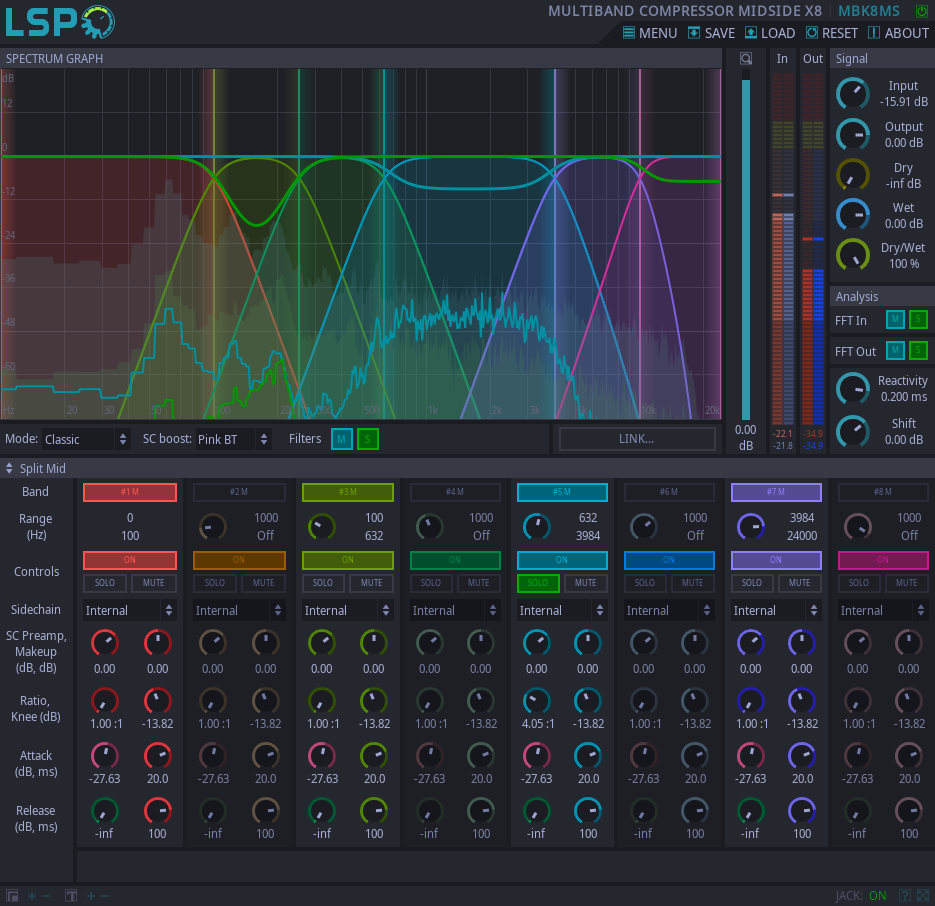935x906 pixels.
Task: Click band 5 Attack level knob showing -27.63
Action: [537, 756]
